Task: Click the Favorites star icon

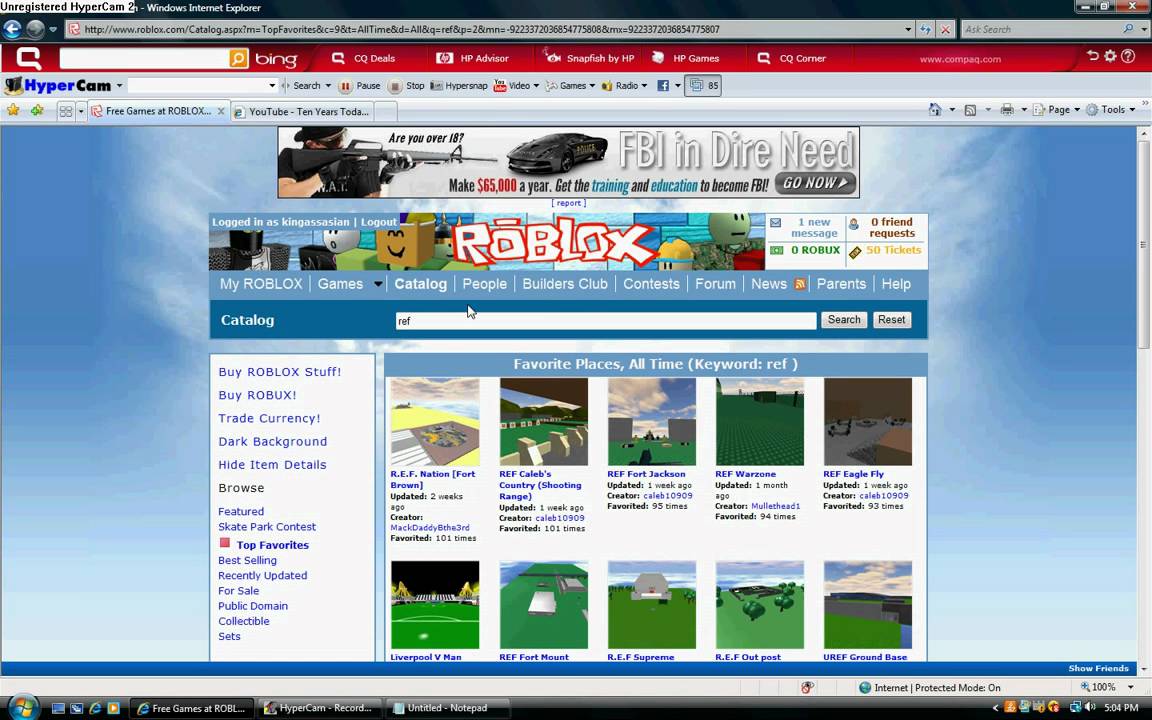Action: [x=13, y=110]
